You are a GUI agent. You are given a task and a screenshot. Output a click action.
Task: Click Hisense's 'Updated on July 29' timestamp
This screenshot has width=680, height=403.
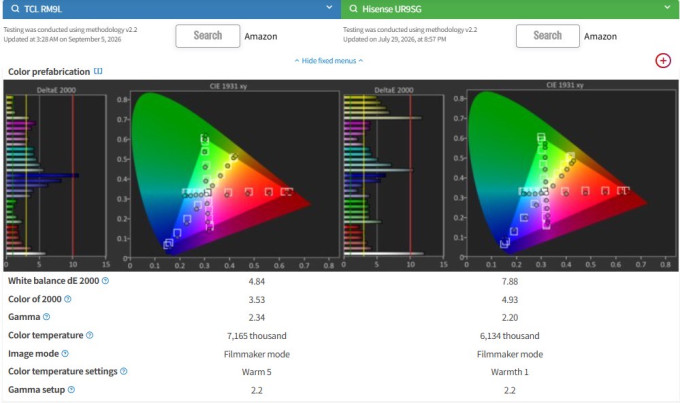point(395,39)
